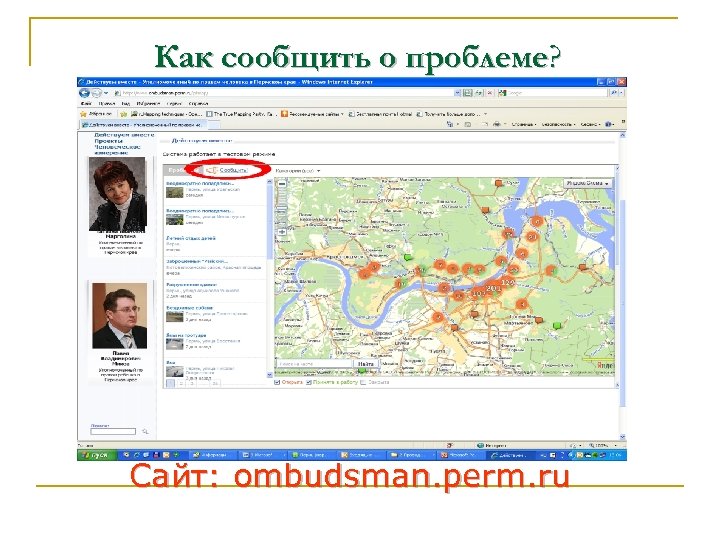Image resolution: width=720 pixels, height=540 pixels.
Task: Open the Яндекс Схема map type dropdown
Action: point(588,183)
